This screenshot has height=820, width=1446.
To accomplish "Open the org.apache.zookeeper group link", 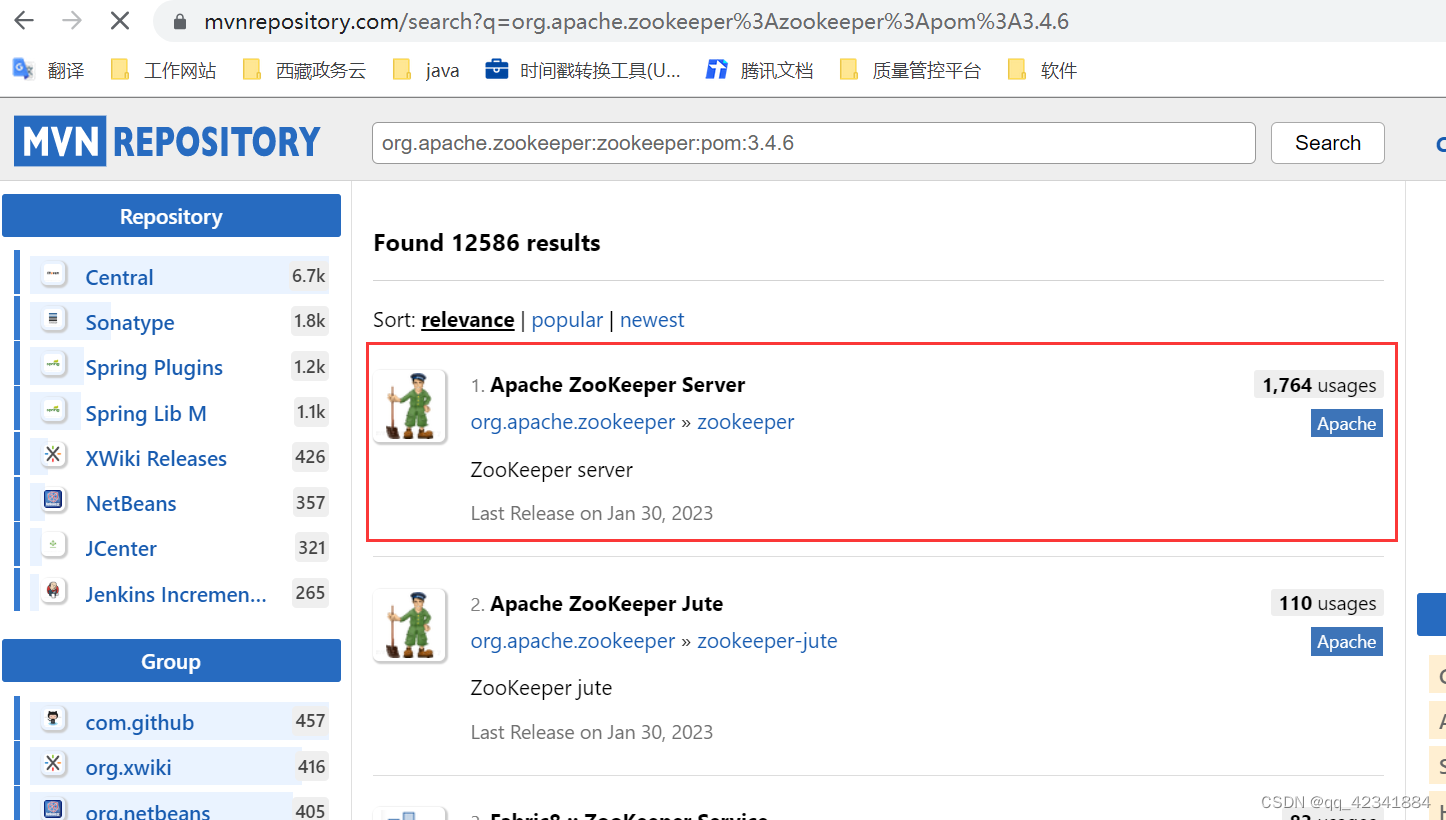I will 572,421.
